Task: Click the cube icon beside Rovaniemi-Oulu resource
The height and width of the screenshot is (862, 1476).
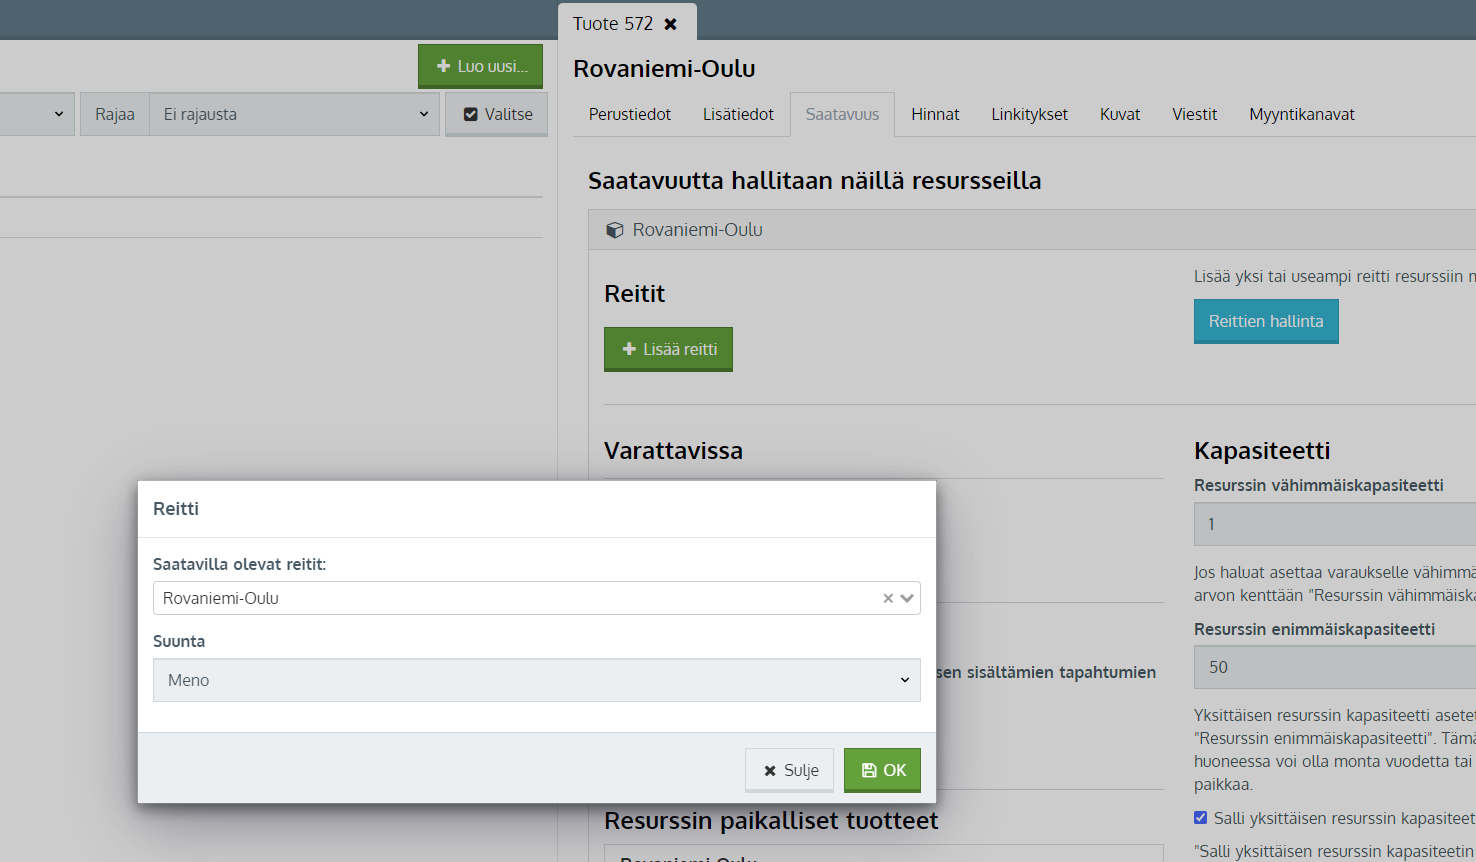Action: tap(615, 230)
